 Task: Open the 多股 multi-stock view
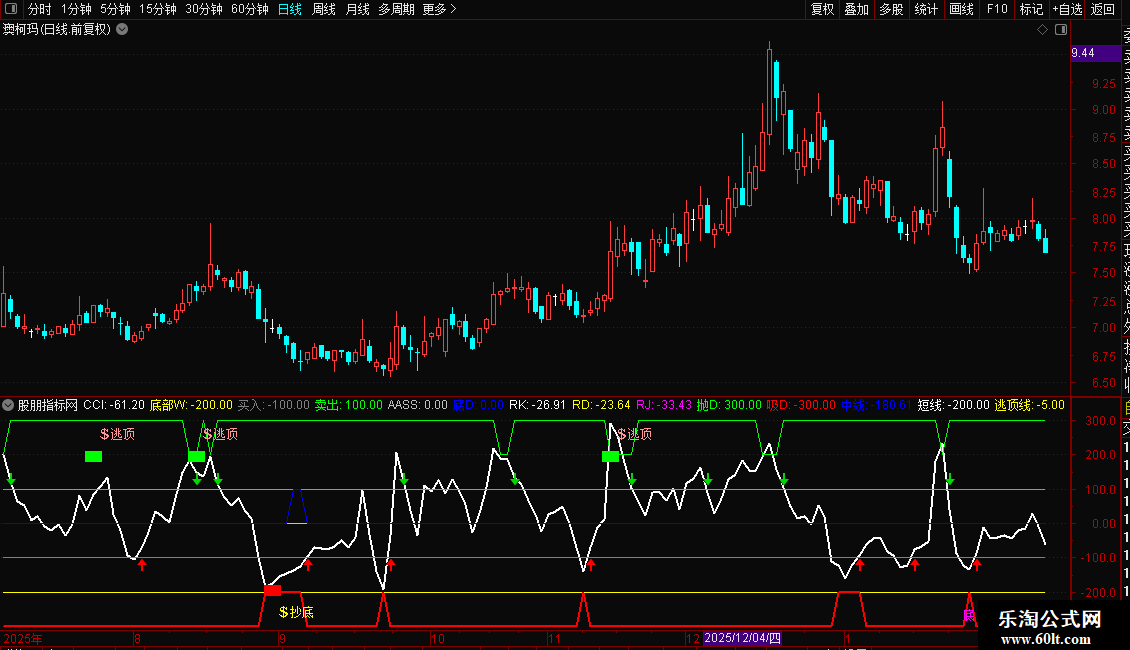[x=891, y=9]
